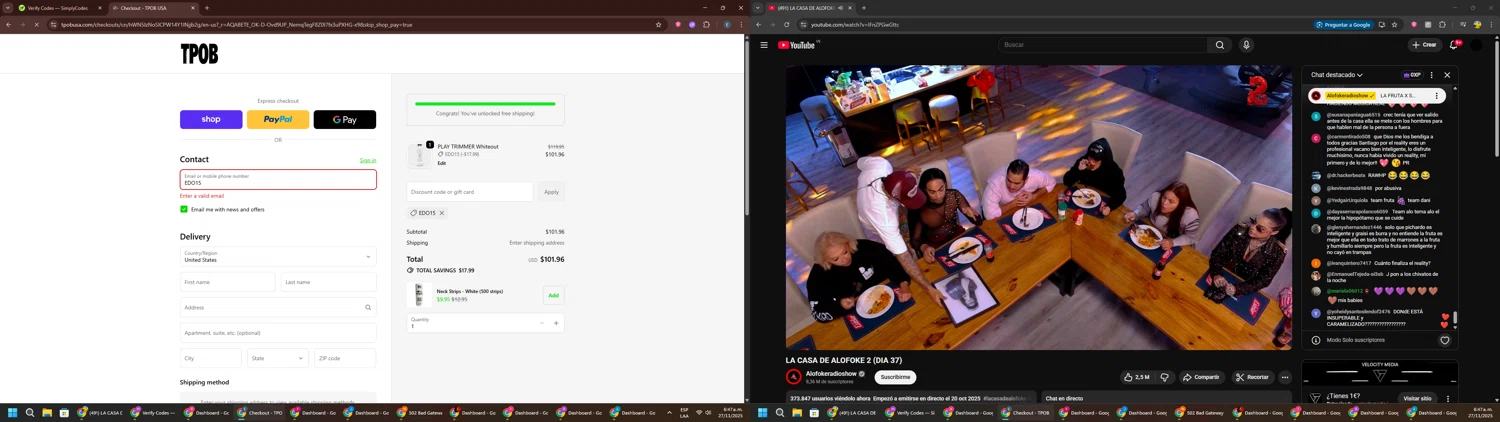Open Chrome menu in checkout window
The width and height of the screenshot is (1500, 422).
tap(741, 24)
